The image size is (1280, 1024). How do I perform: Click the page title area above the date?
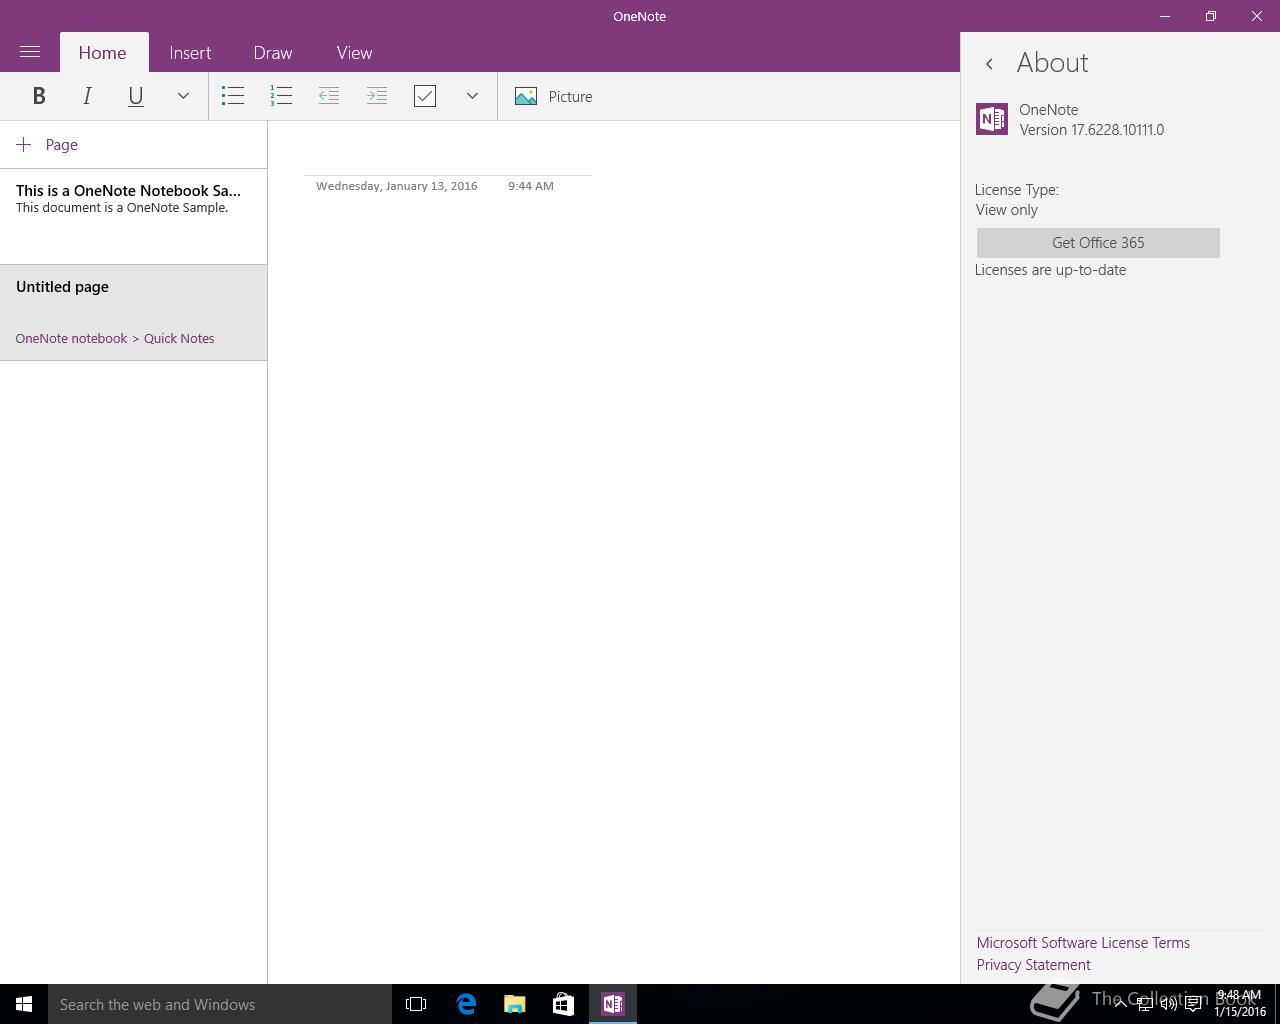tap(448, 157)
